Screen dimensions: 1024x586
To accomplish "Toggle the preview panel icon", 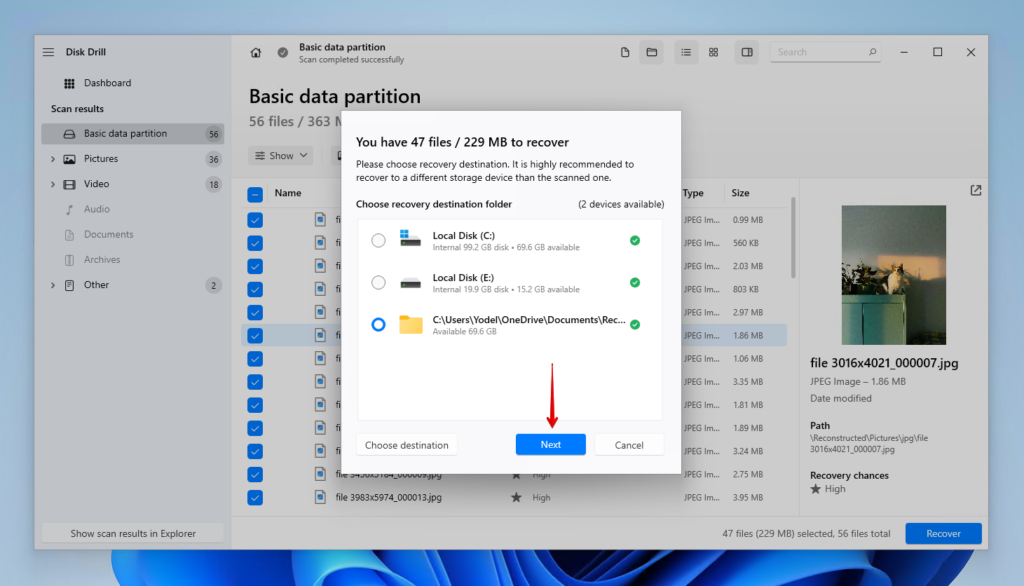I will click(746, 51).
